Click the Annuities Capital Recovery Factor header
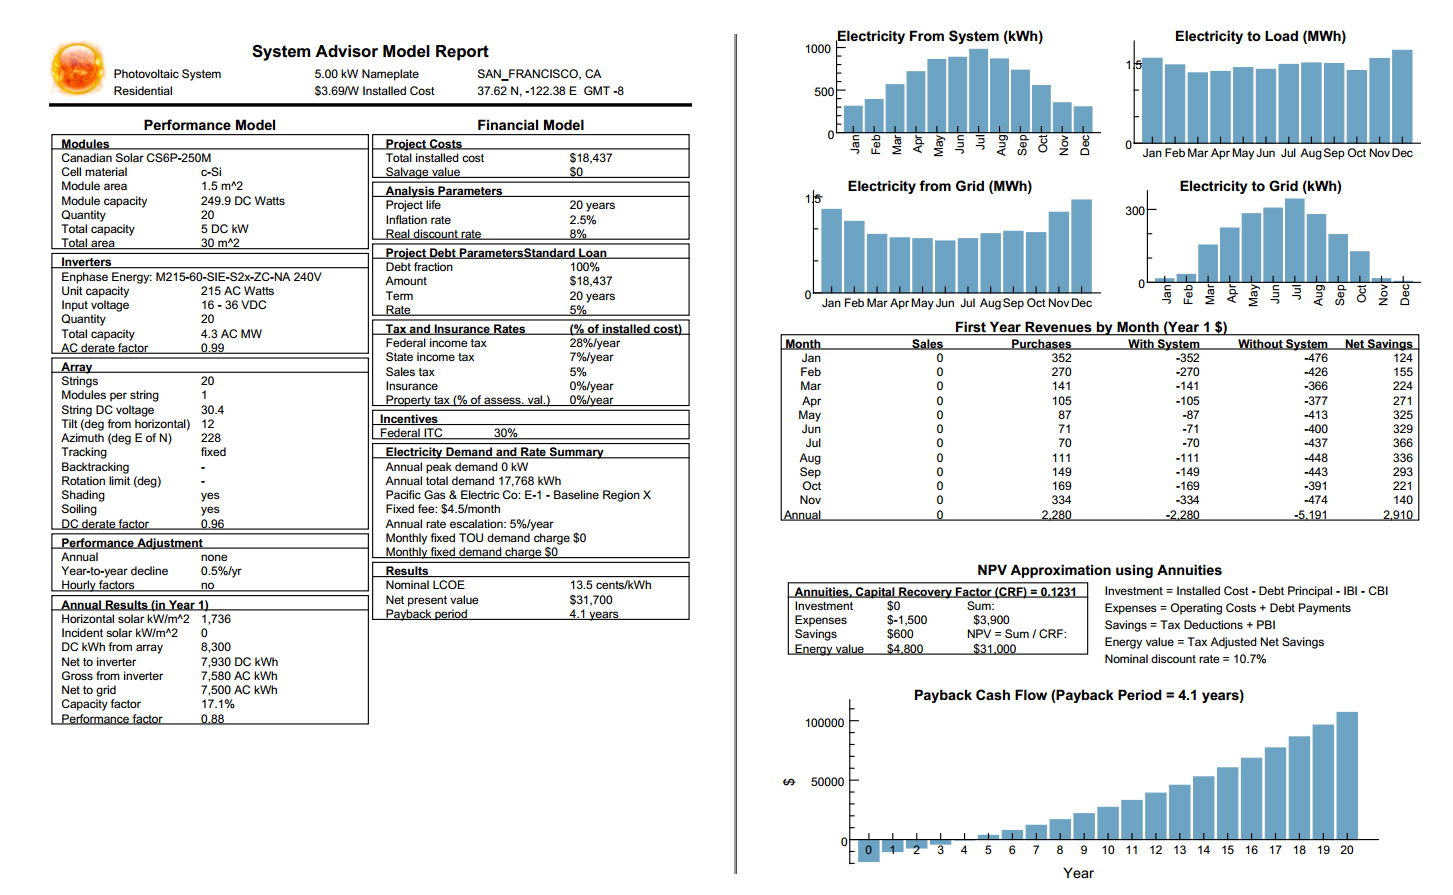This screenshot has width=1453, height=895. point(935,592)
